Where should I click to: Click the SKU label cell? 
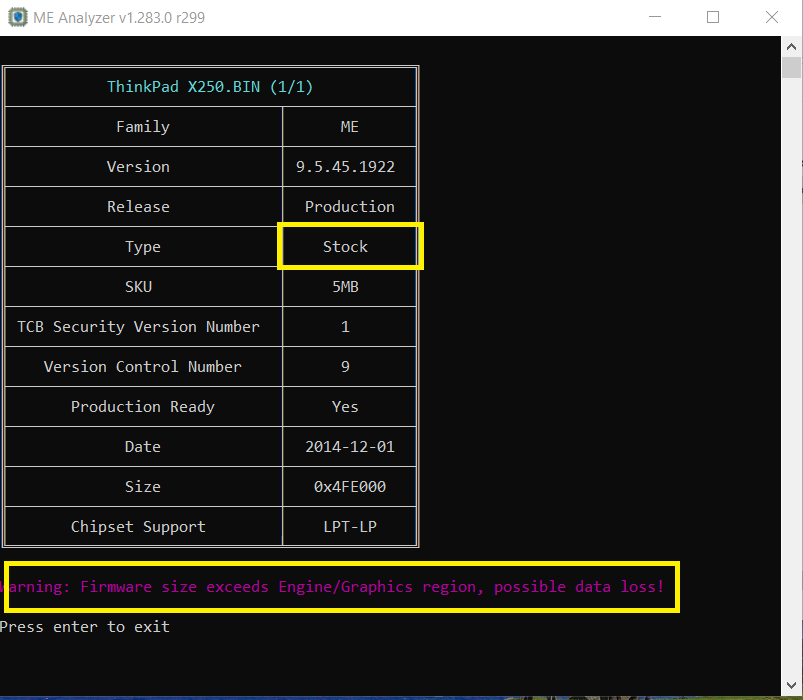point(143,286)
